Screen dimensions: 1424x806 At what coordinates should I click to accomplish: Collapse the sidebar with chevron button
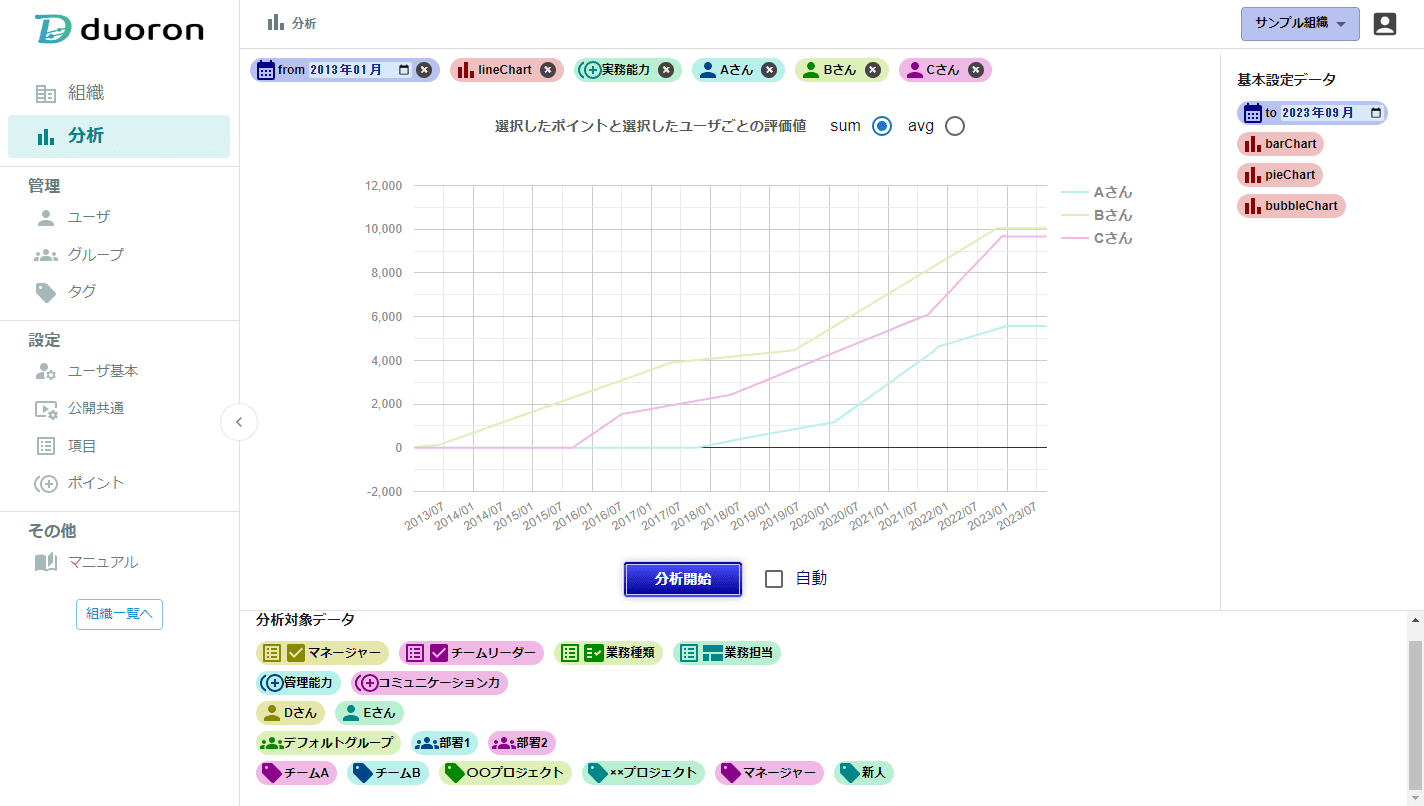coord(239,422)
